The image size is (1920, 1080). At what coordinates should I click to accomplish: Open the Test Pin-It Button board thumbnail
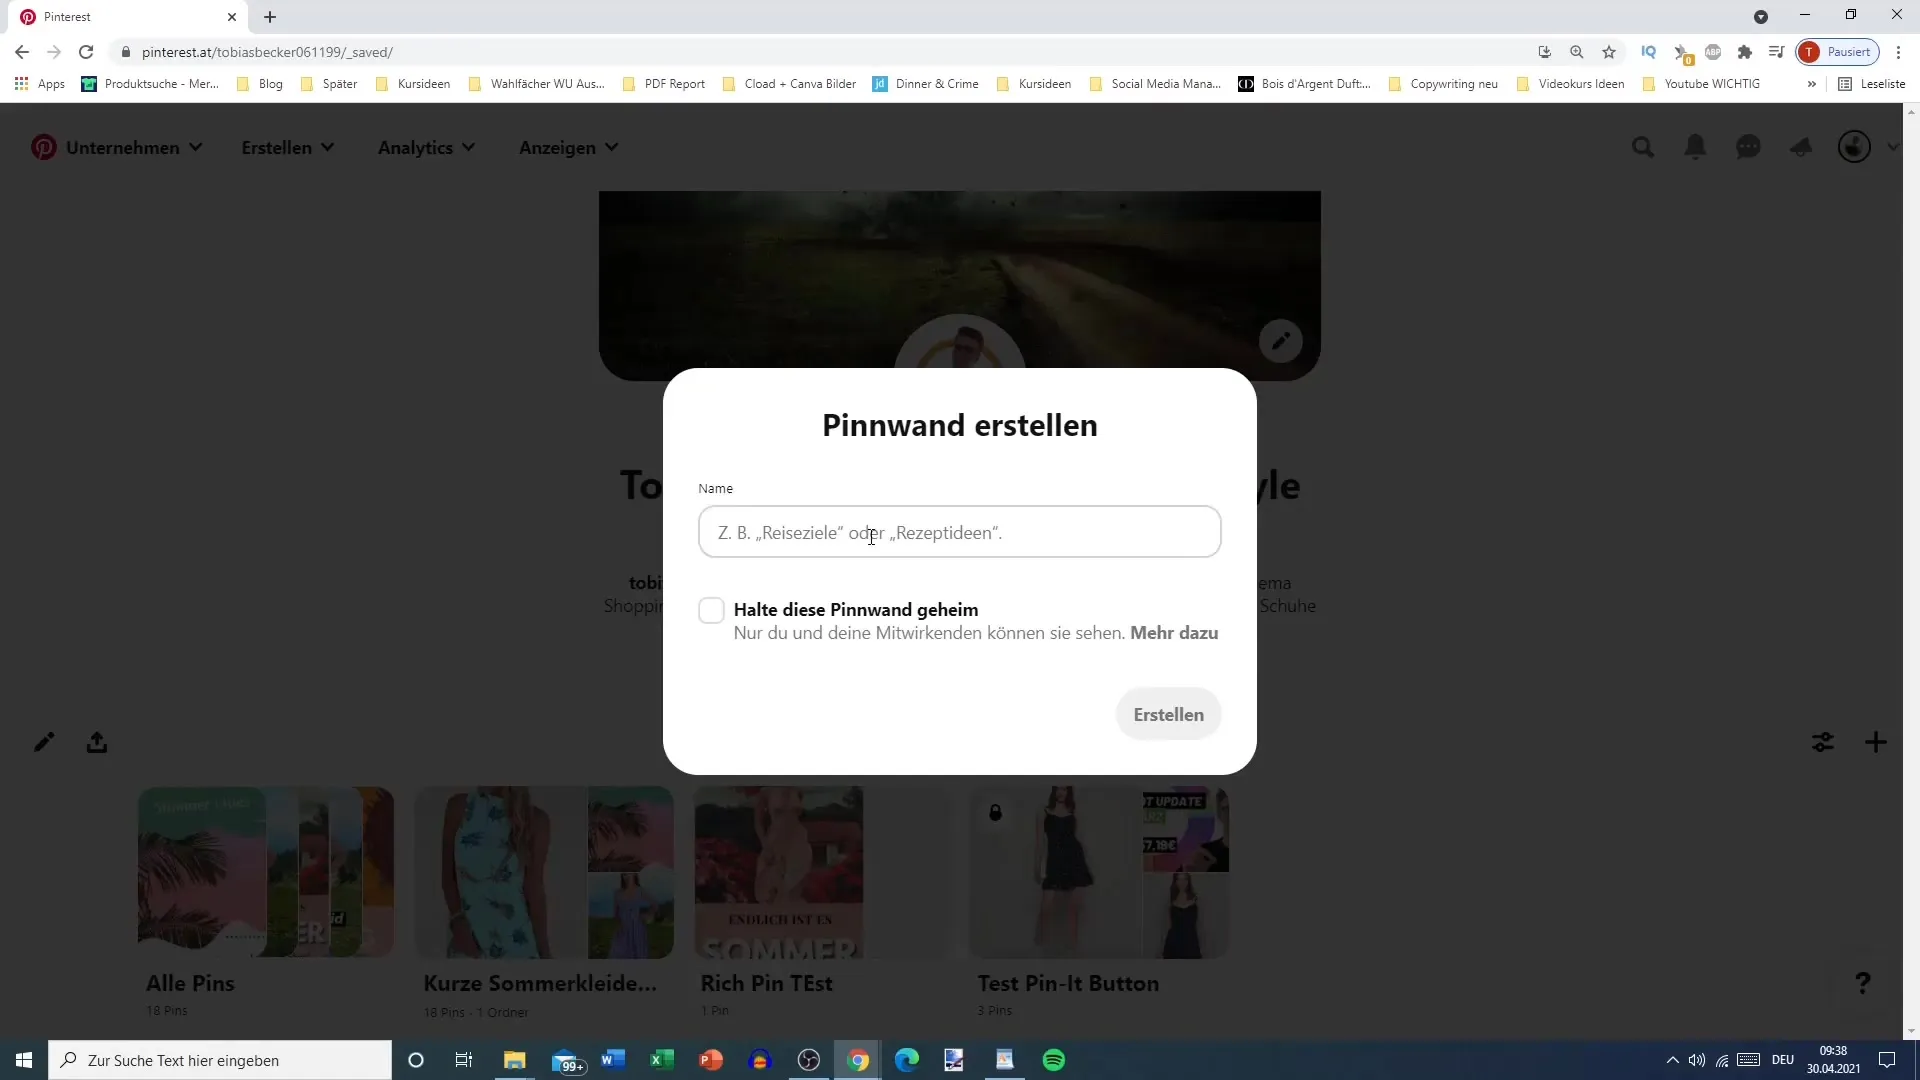tap(1099, 872)
